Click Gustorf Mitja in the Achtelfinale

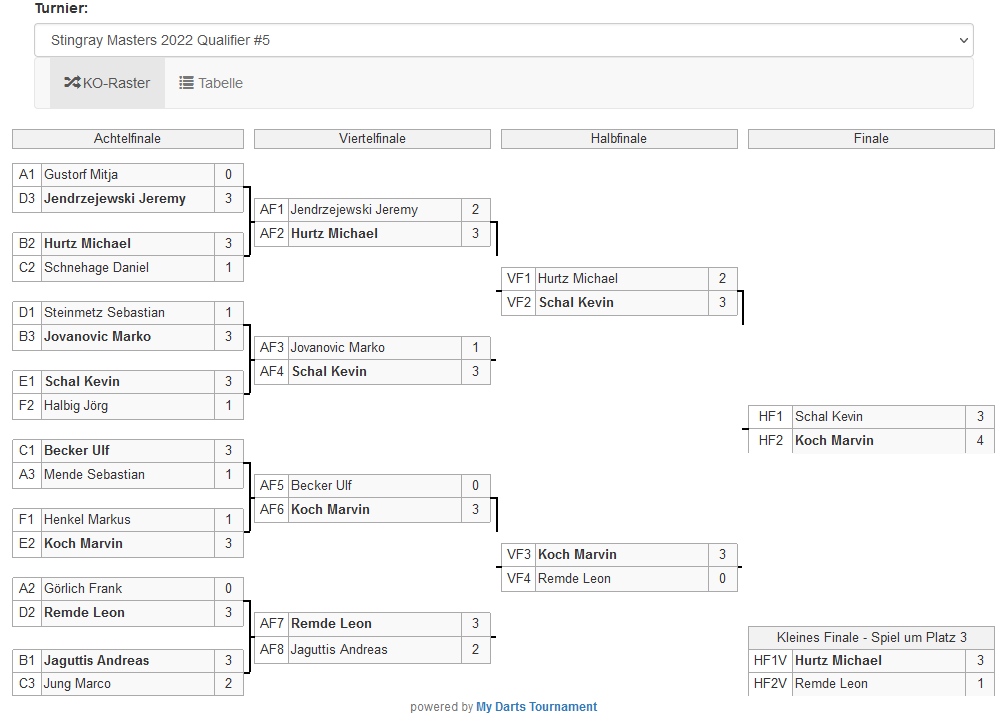81,175
